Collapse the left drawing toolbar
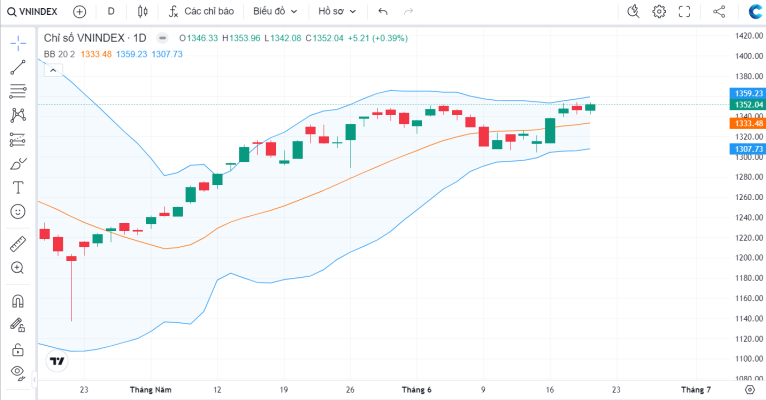This screenshot has height=400, width=766. (34, 379)
